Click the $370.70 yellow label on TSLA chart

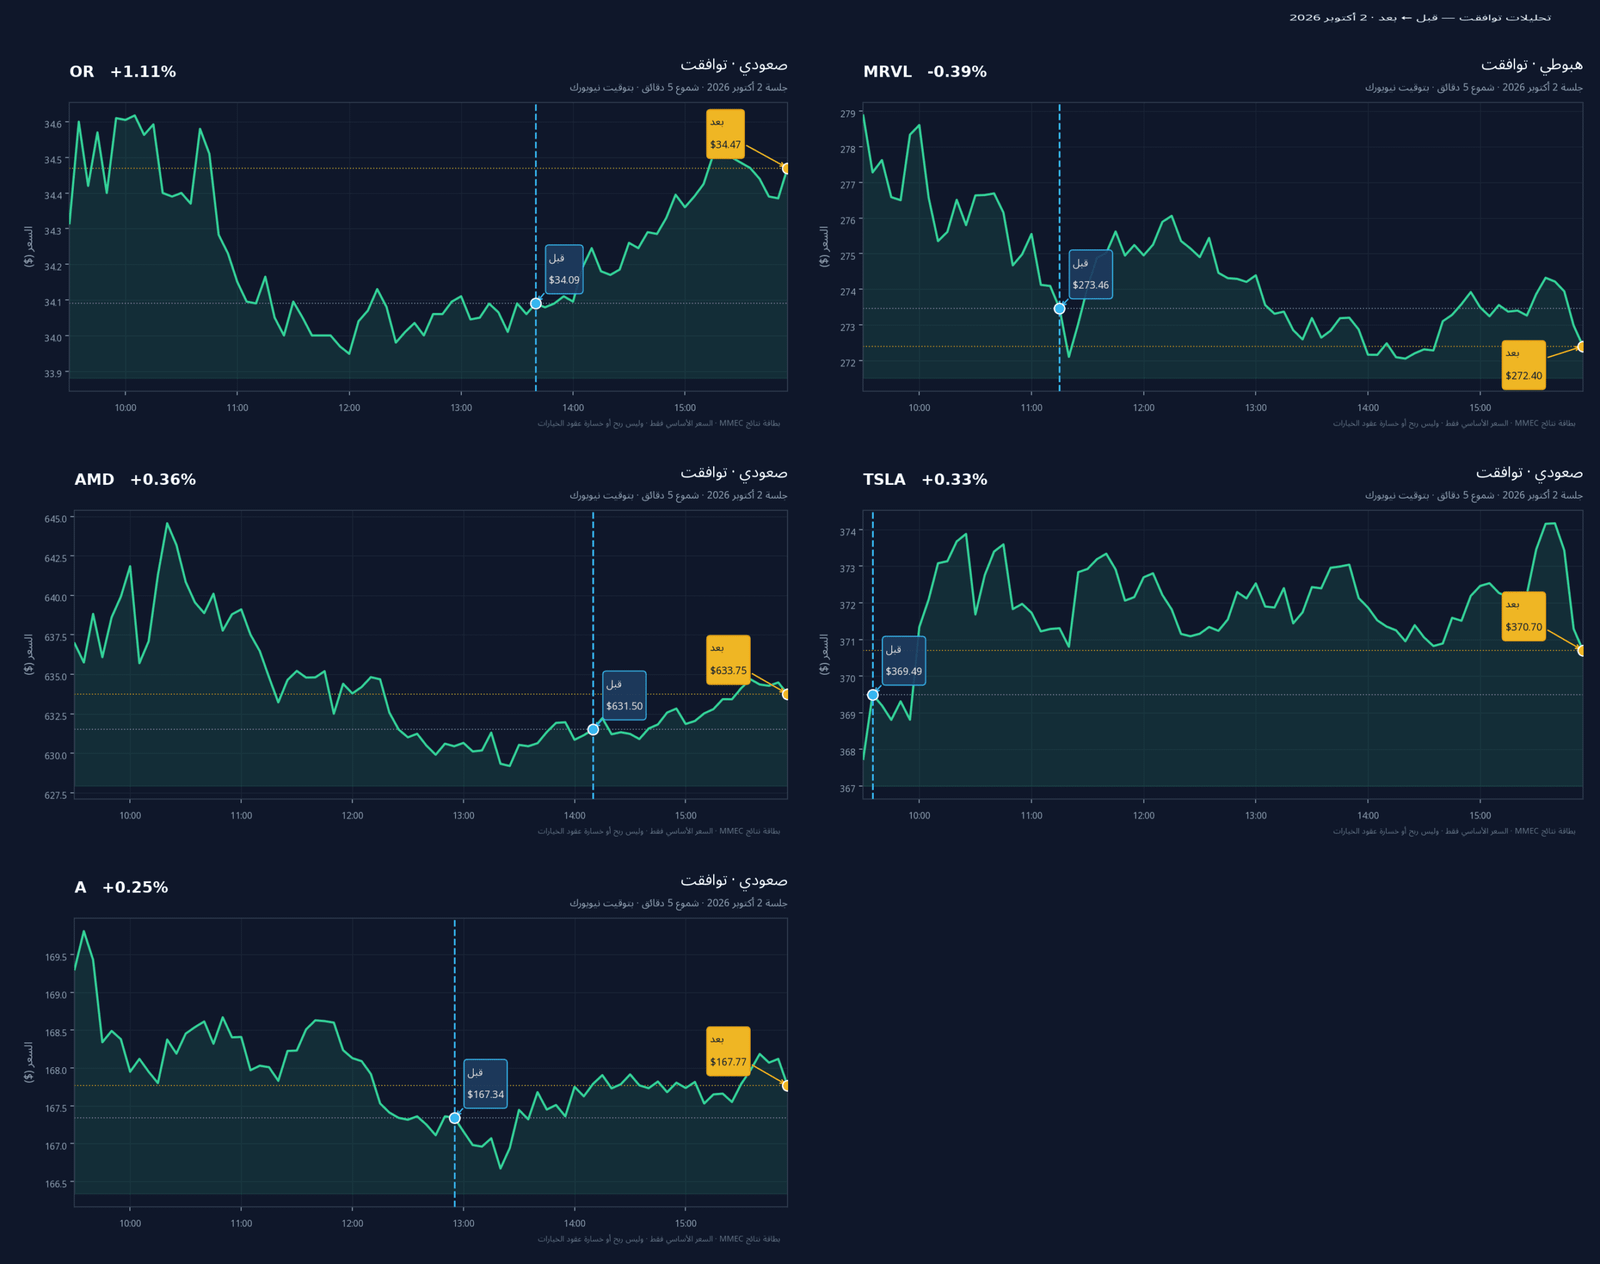point(1524,617)
